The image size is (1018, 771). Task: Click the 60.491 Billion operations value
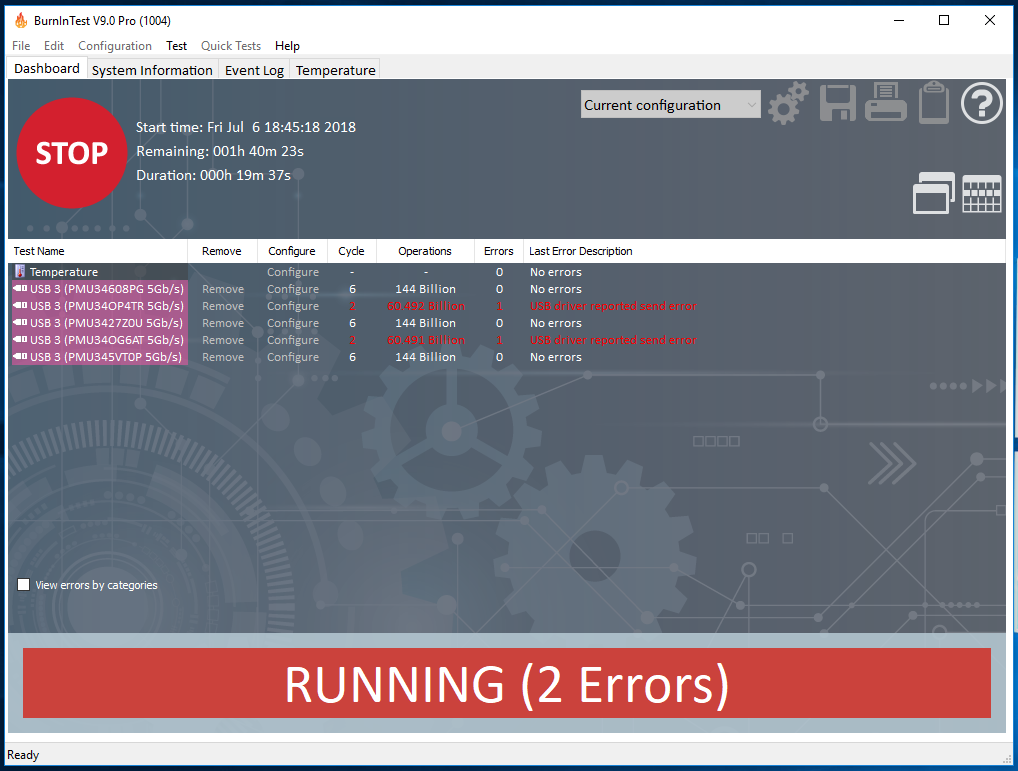[426, 339]
